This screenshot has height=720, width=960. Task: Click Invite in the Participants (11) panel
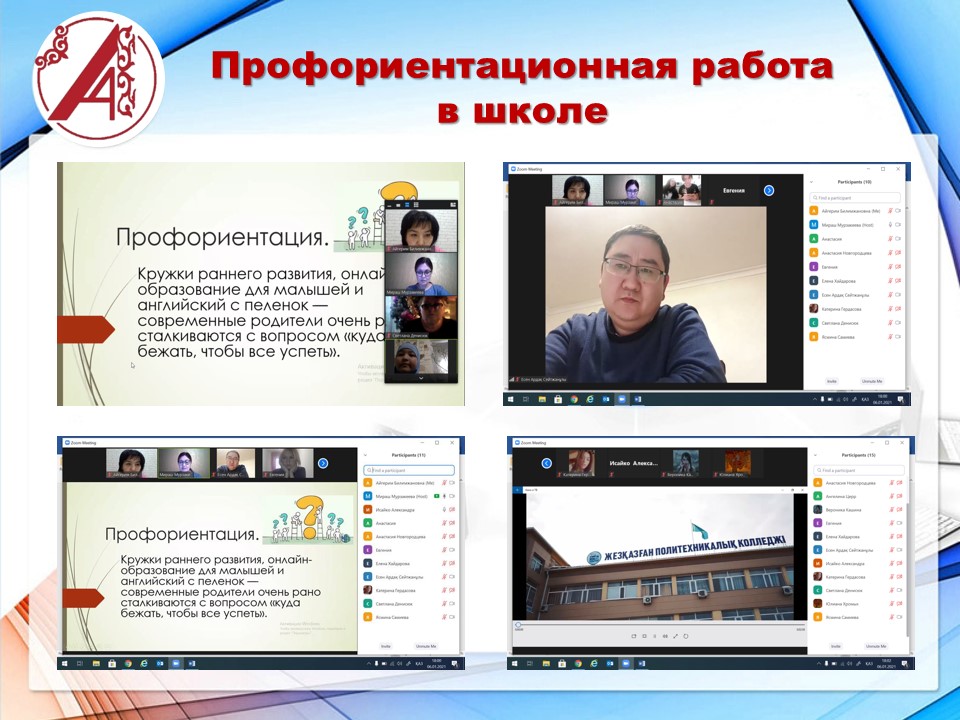385,646
